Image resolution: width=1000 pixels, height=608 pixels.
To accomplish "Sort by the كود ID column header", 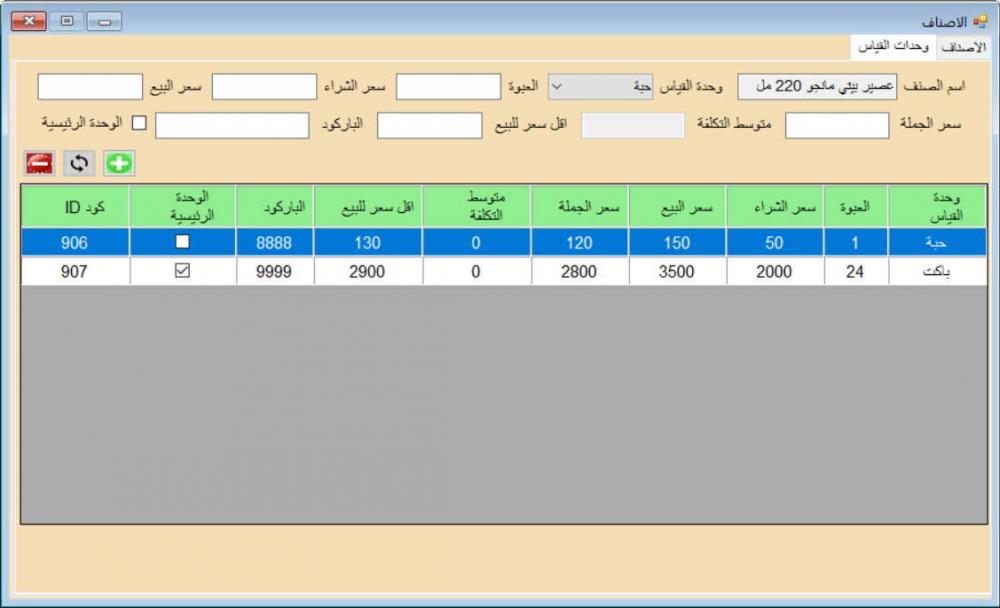I will [75, 207].
